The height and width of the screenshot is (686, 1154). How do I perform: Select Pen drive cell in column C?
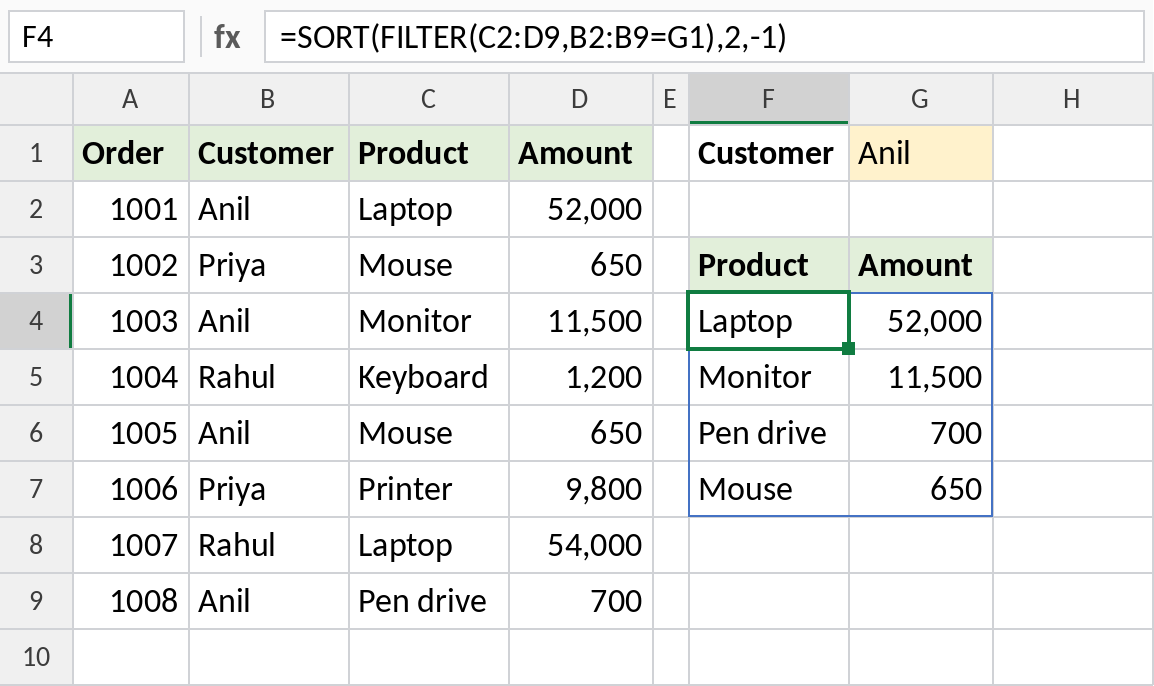tap(428, 601)
